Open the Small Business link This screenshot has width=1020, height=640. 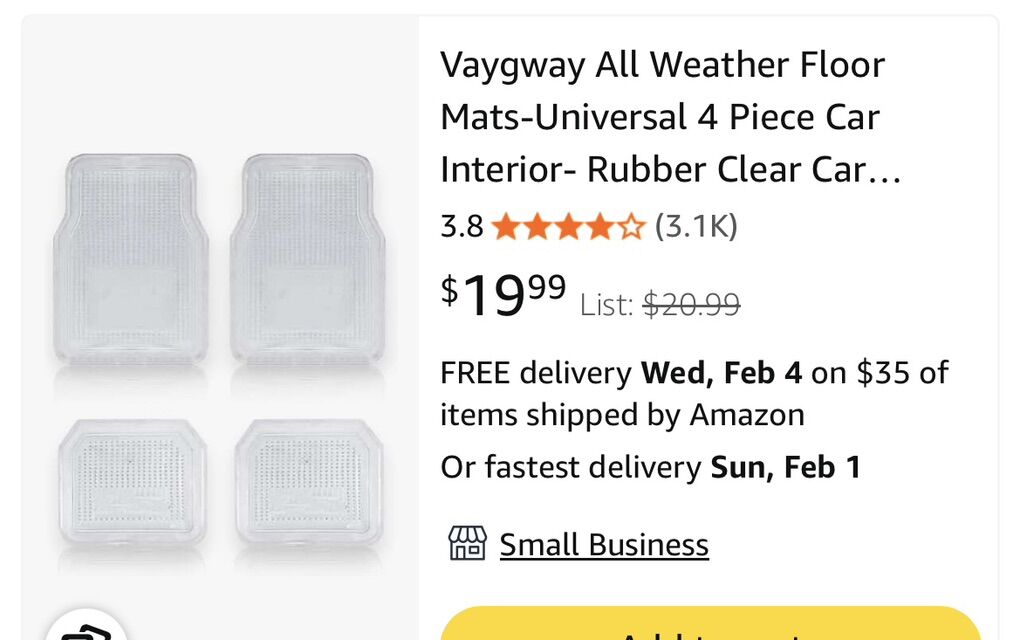pos(604,545)
